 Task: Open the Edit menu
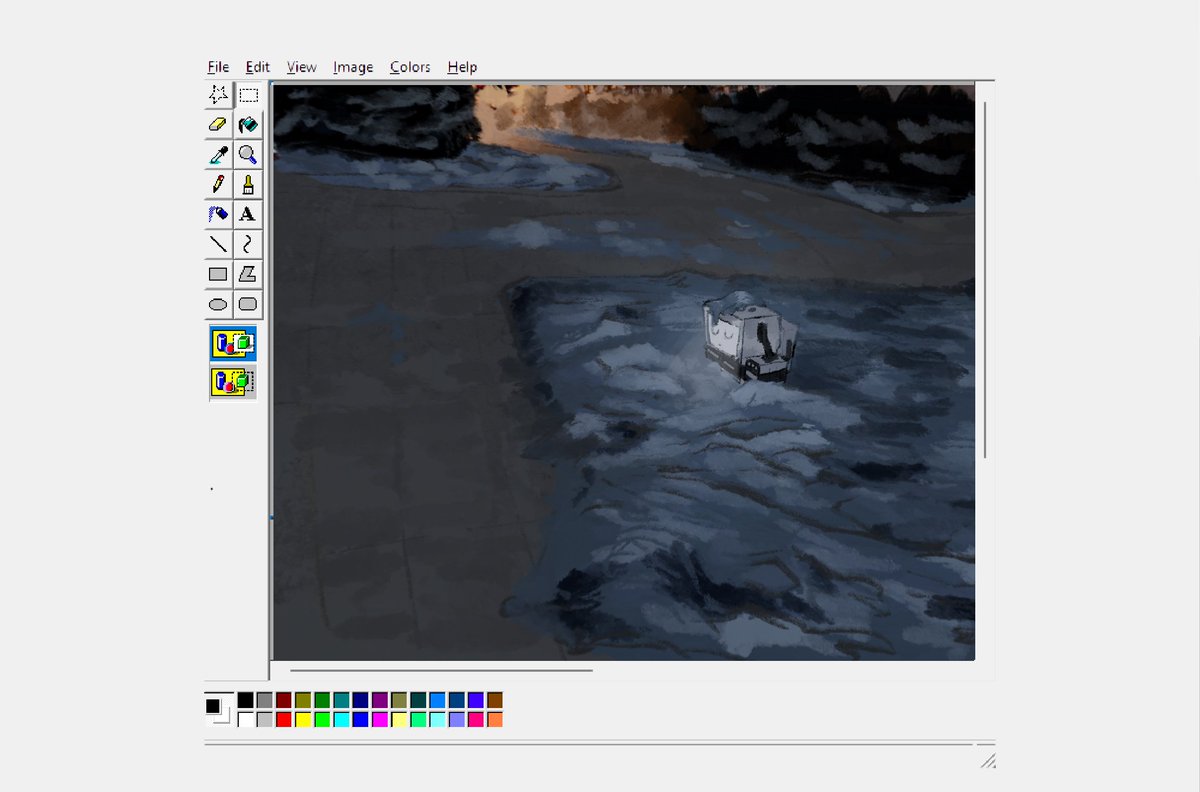[258, 67]
